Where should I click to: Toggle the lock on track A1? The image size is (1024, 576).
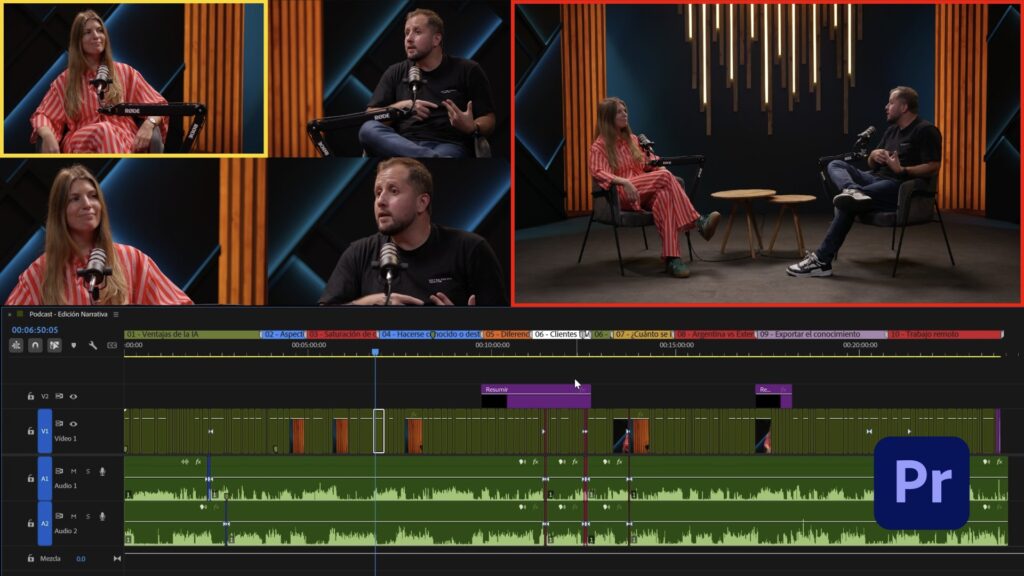pyautogui.click(x=31, y=479)
